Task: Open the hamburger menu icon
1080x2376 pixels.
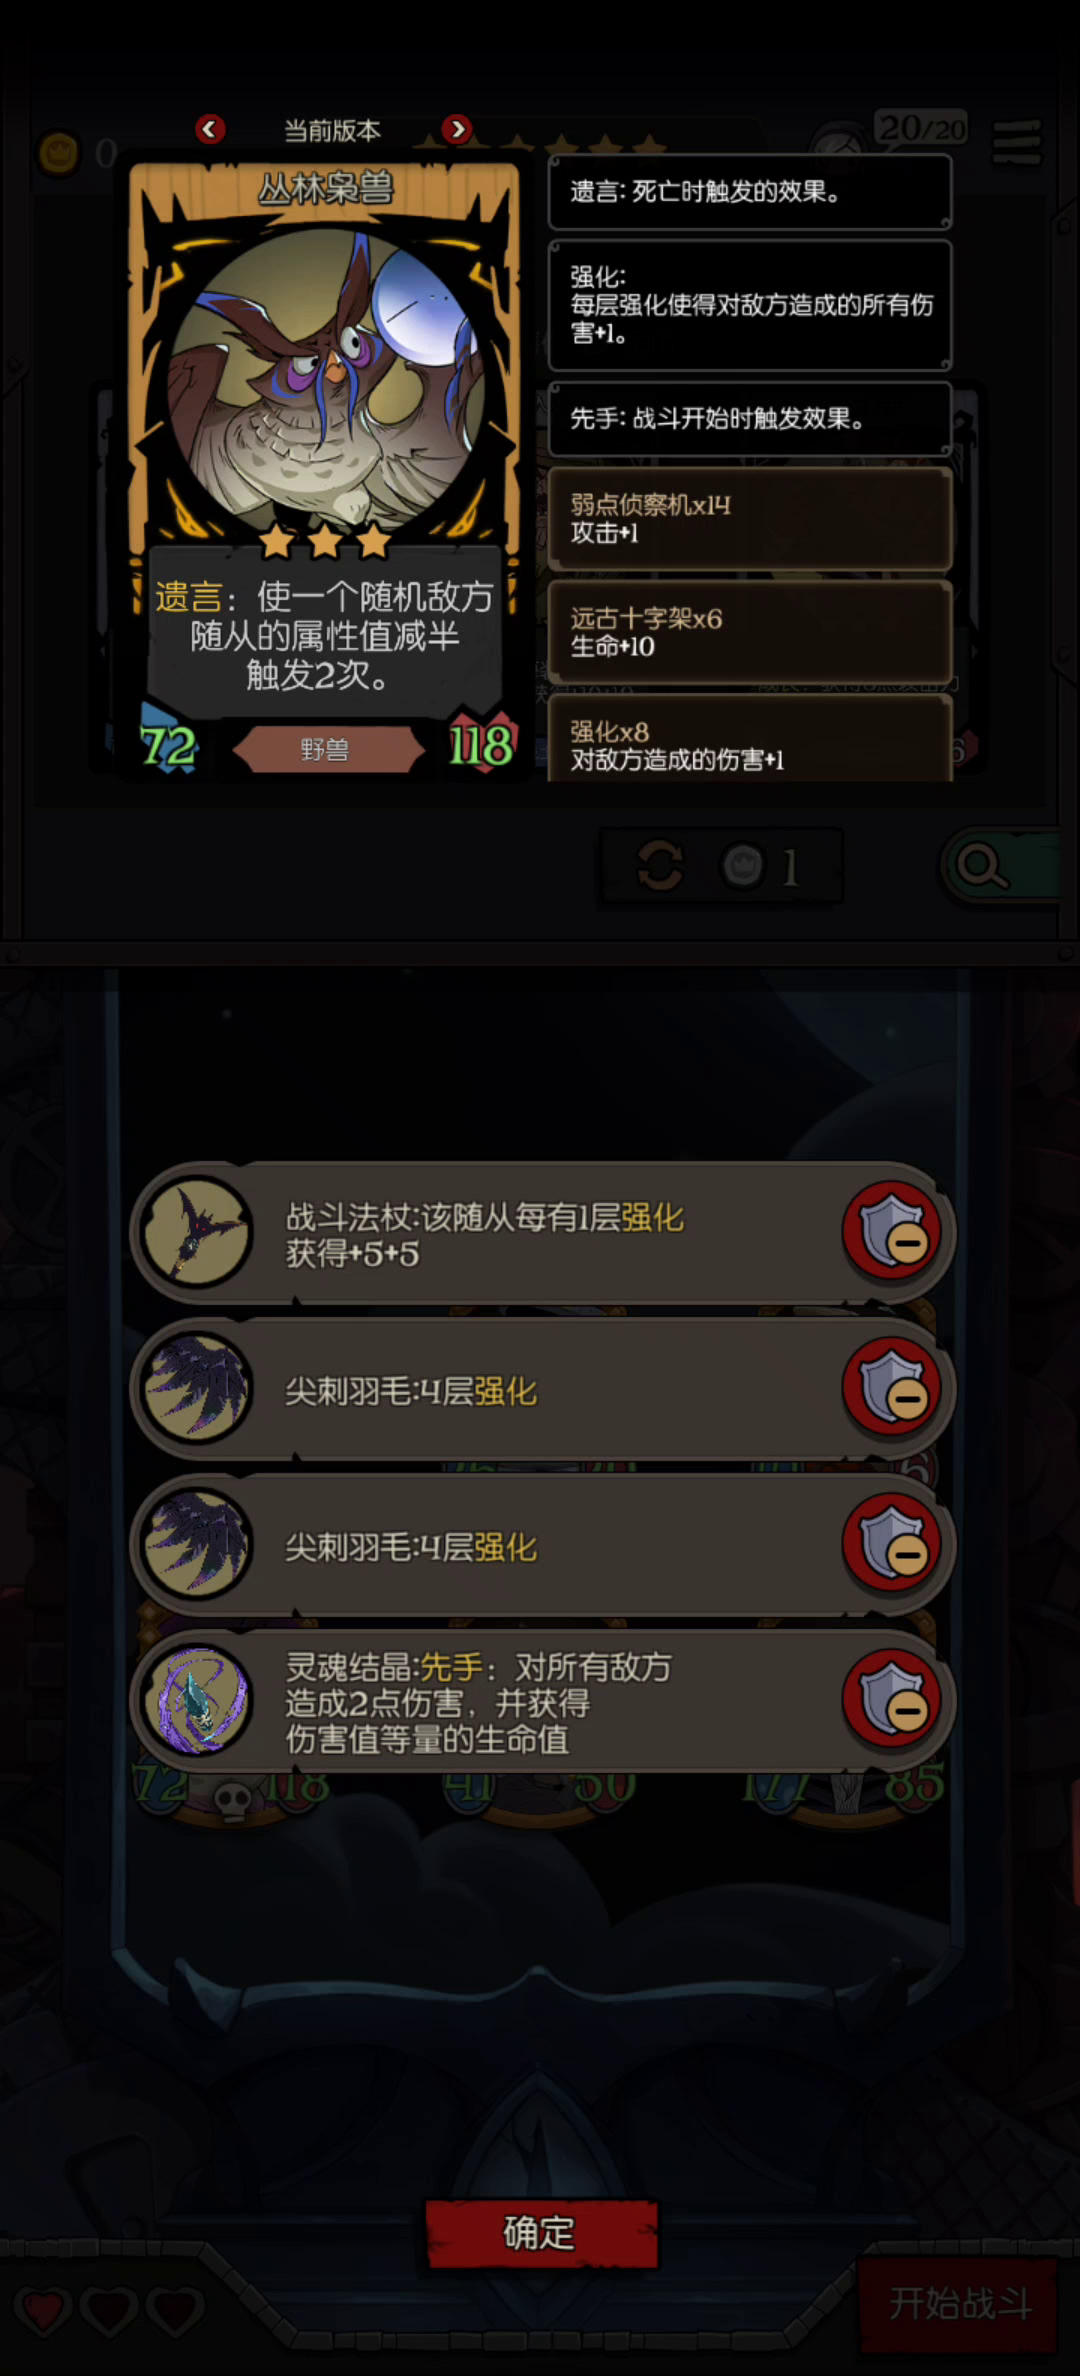Action: pos(1017,143)
